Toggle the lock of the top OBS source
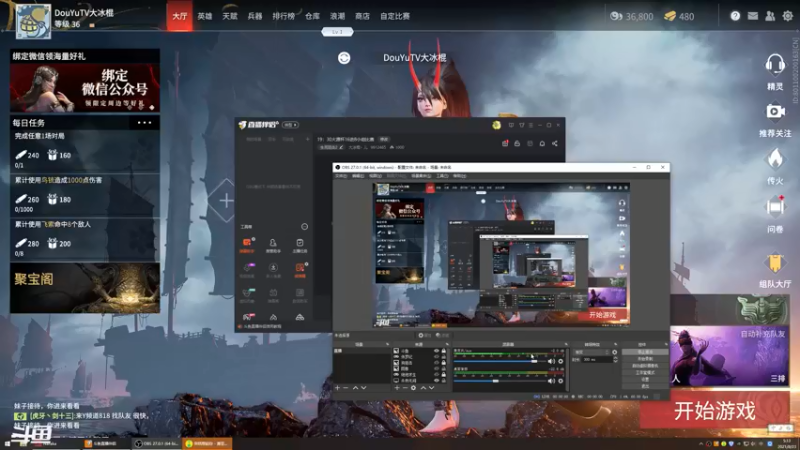800x450 pixels. pos(443,351)
